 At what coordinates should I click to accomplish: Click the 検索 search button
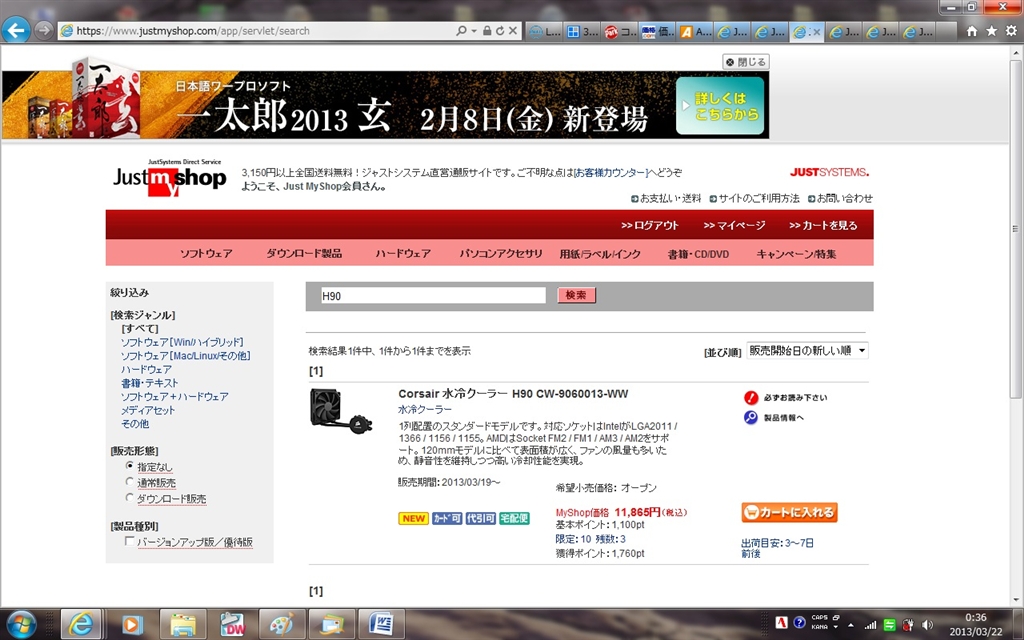point(576,295)
